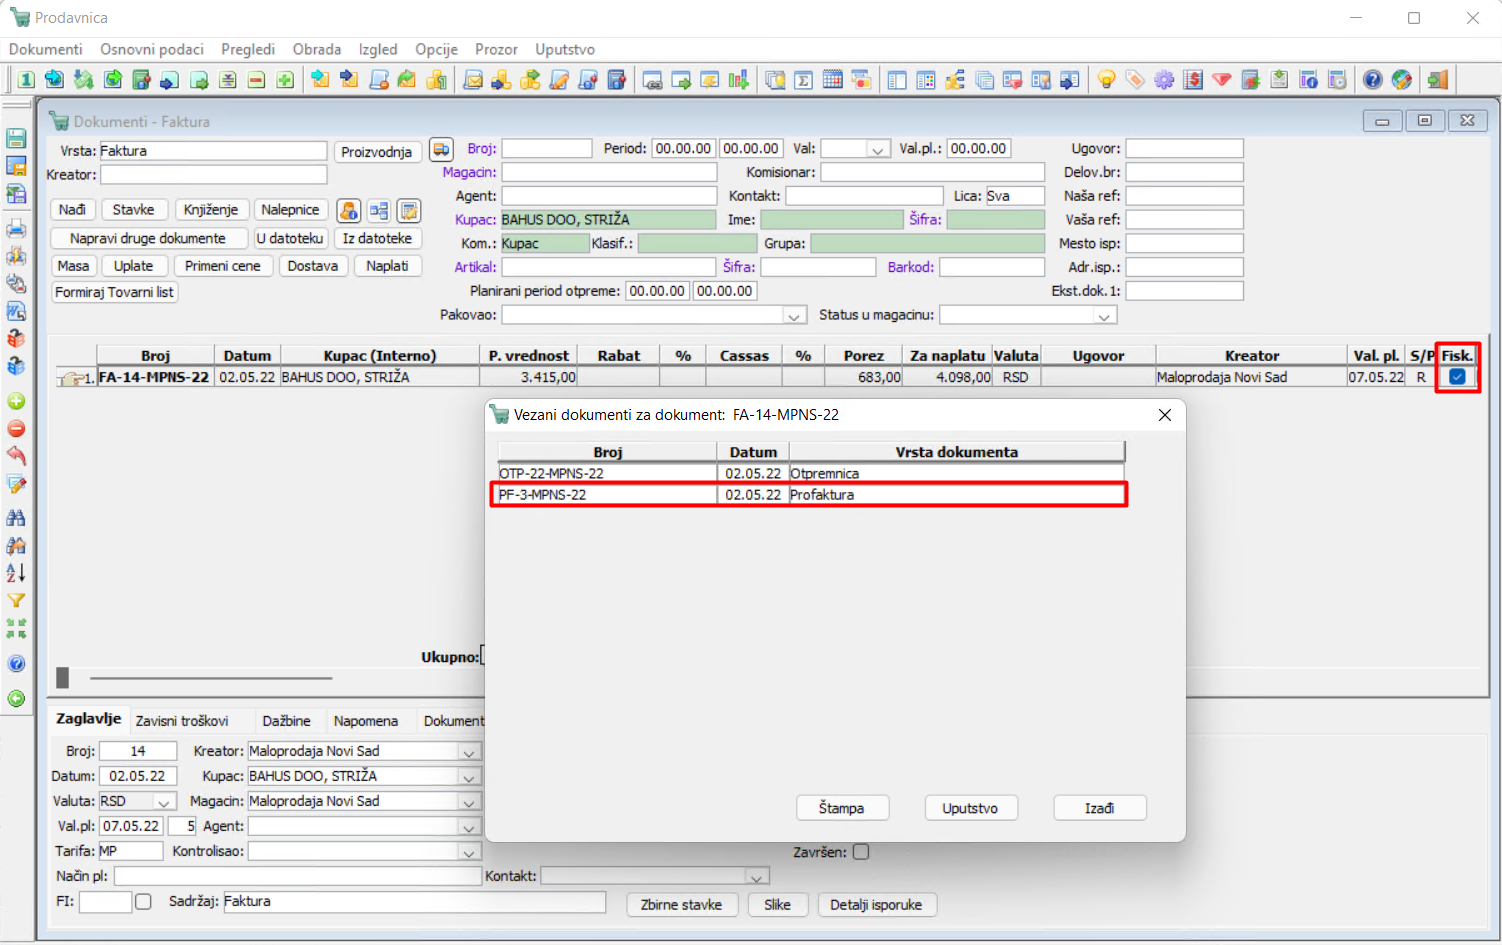Check the Završen checkbox
Viewport: 1502px width, 945px height.
coord(861,852)
